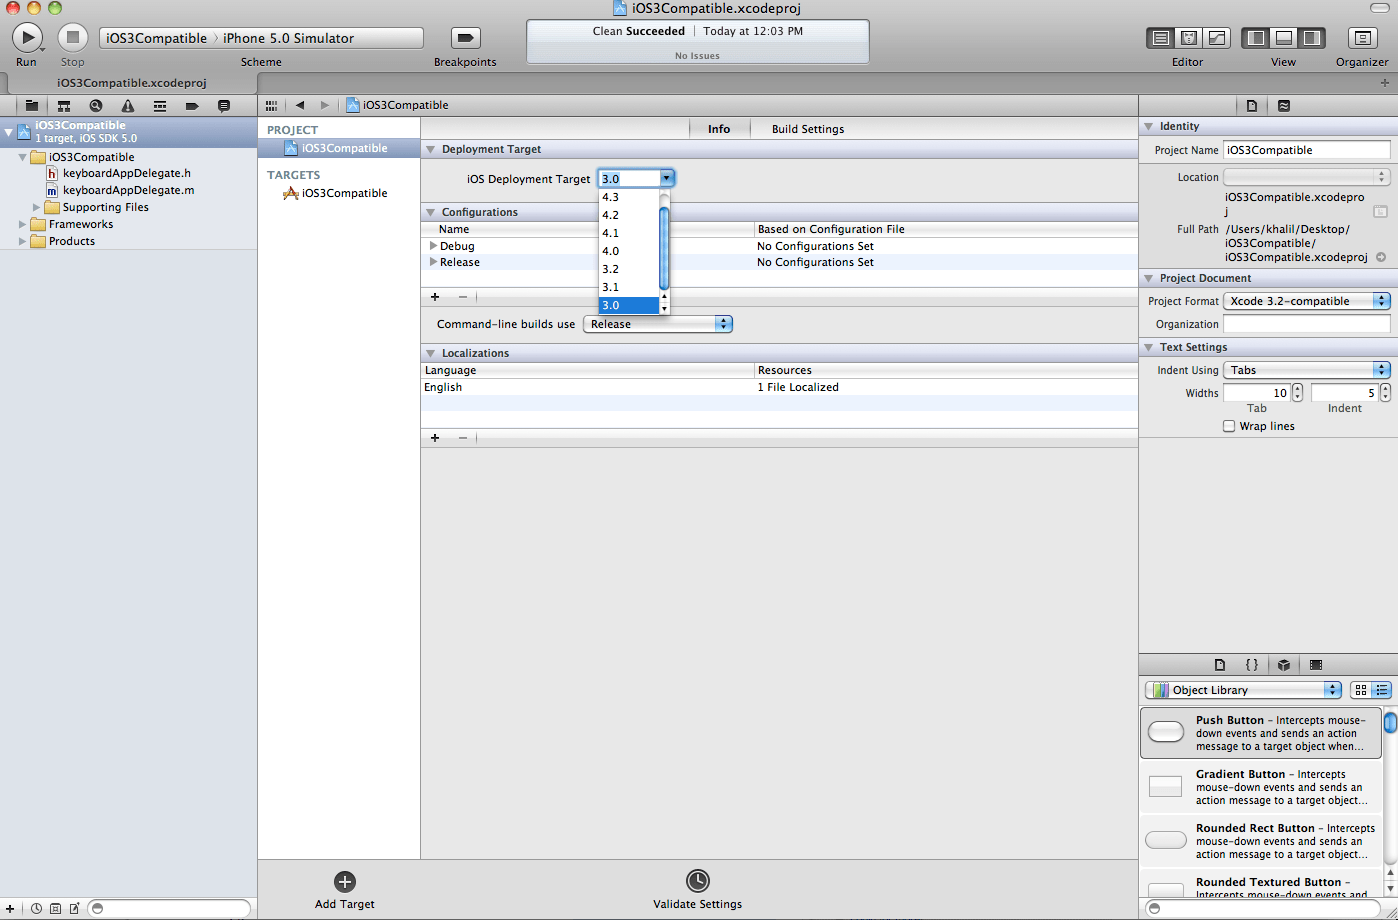Expand the Debug configuration row
Image resolution: width=1398 pixels, height=920 pixels.
(x=433, y=246)
